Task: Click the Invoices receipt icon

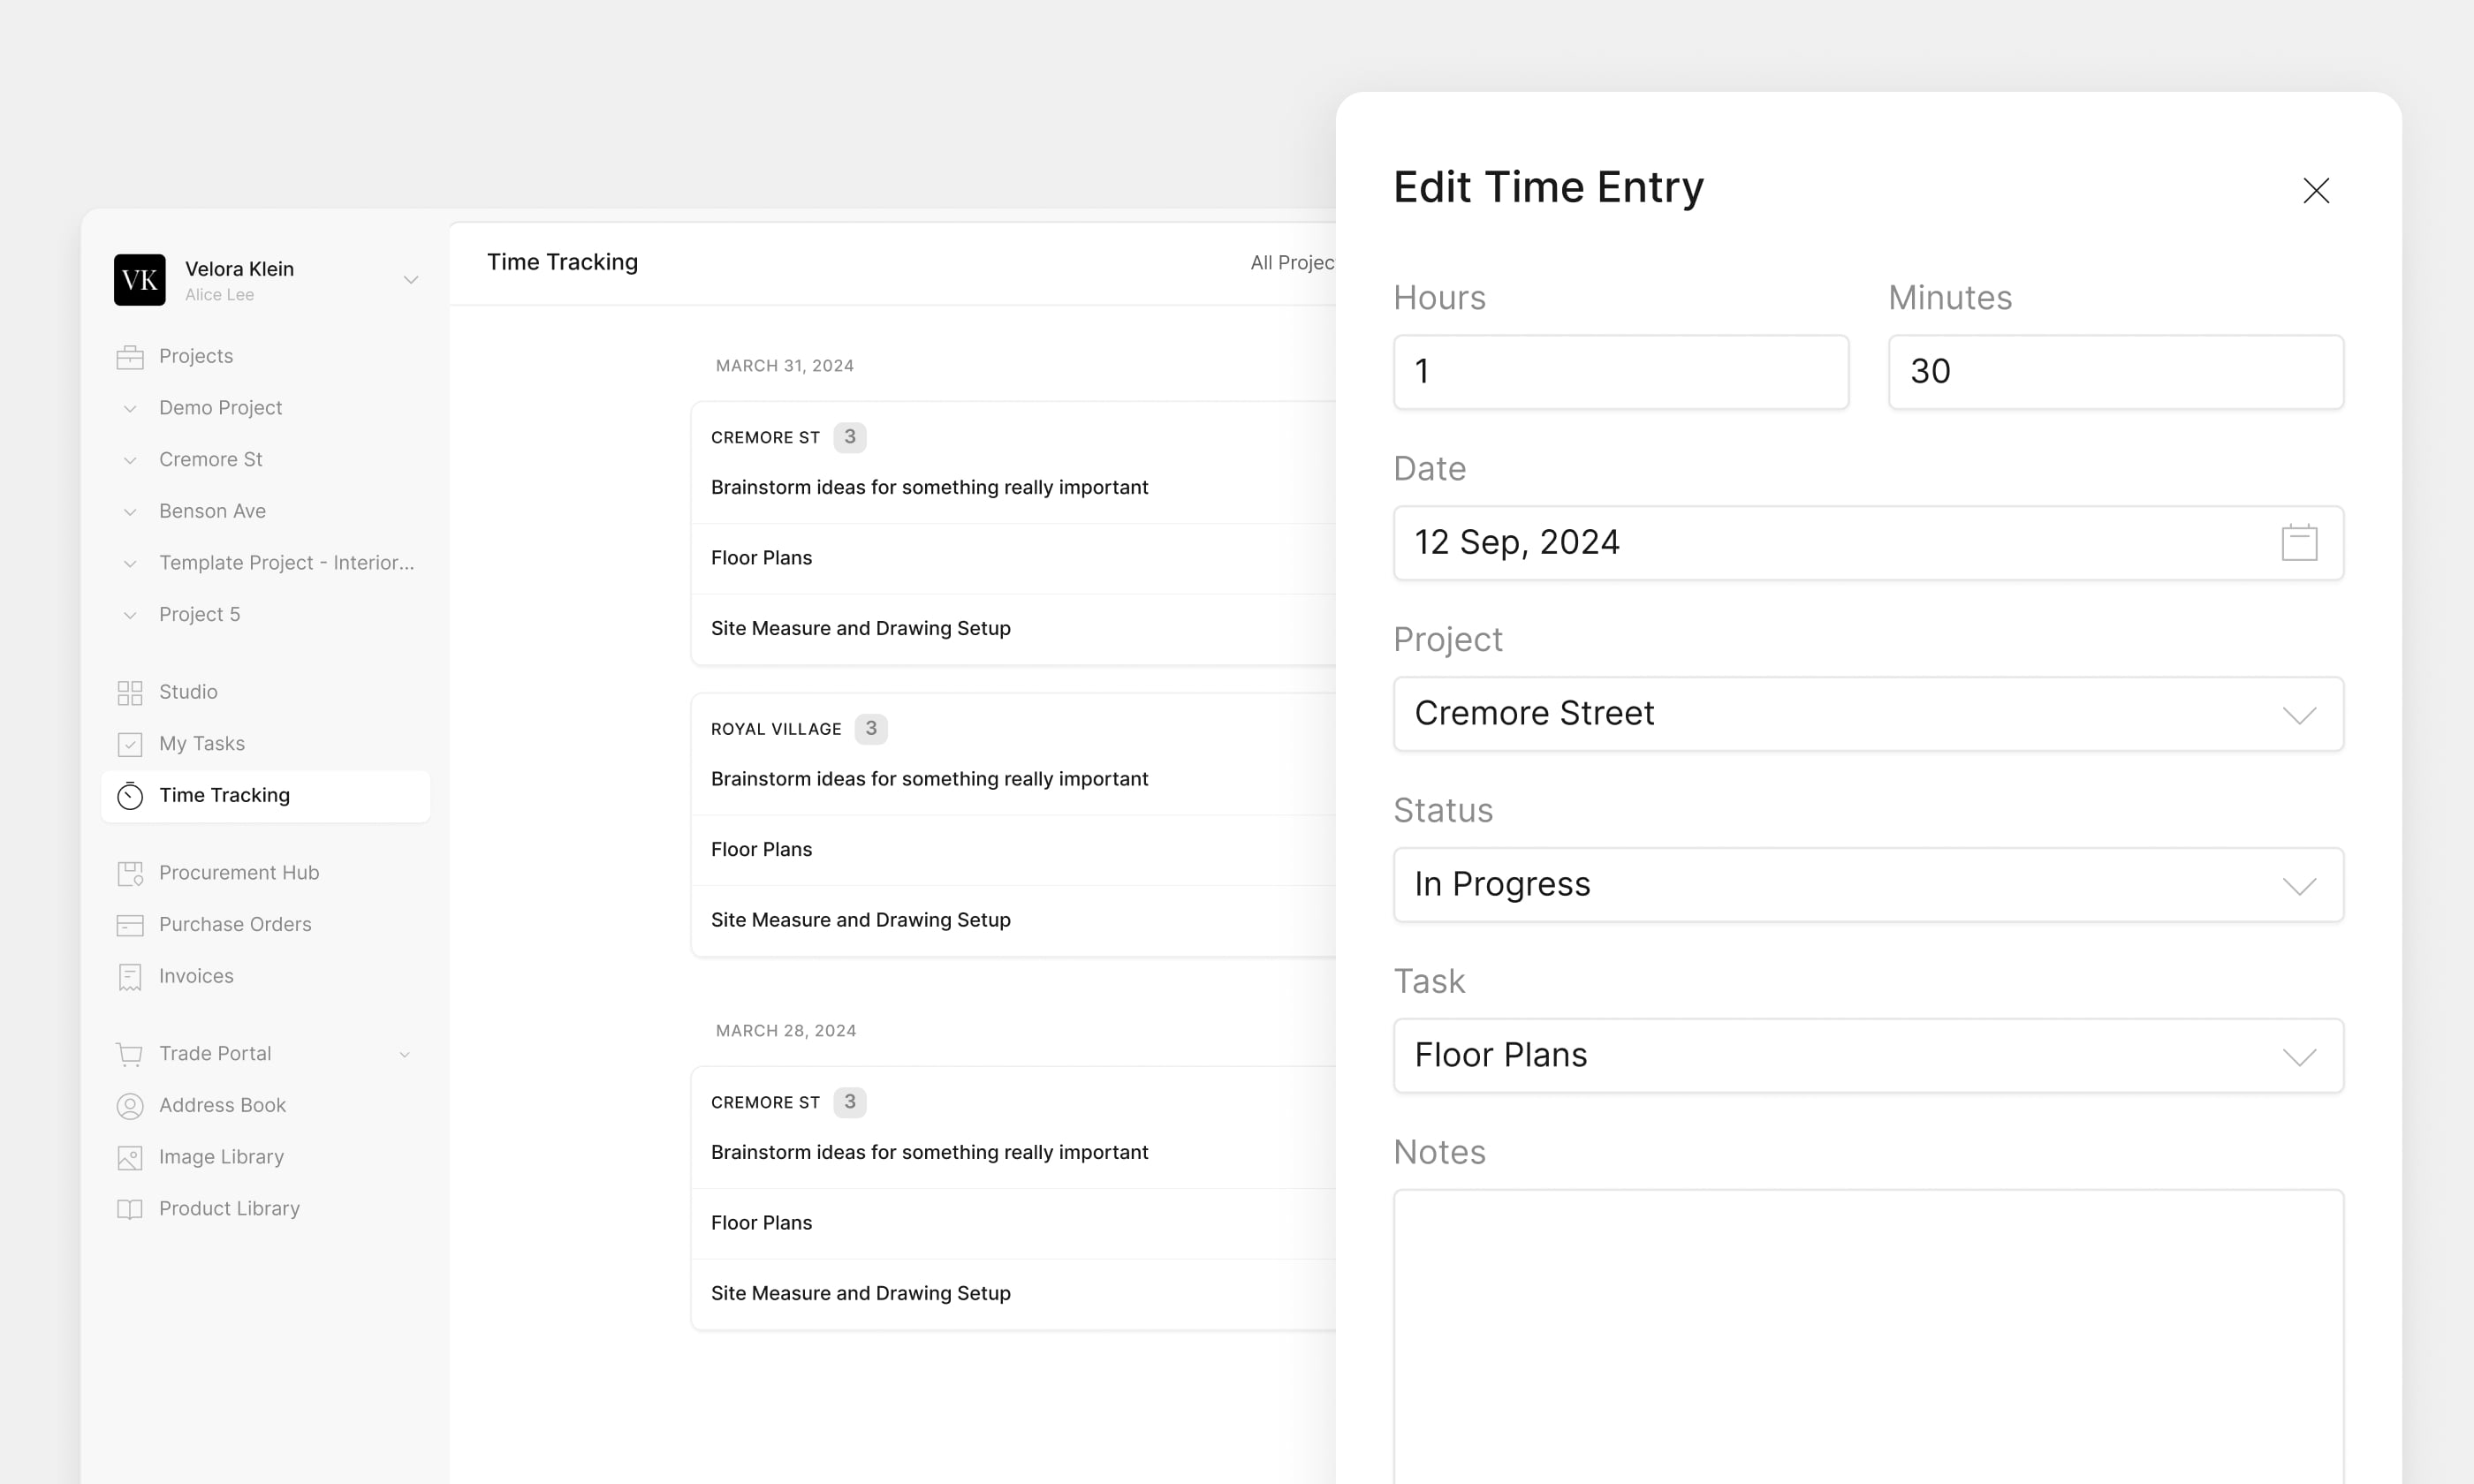Action: tap(130, 977)
